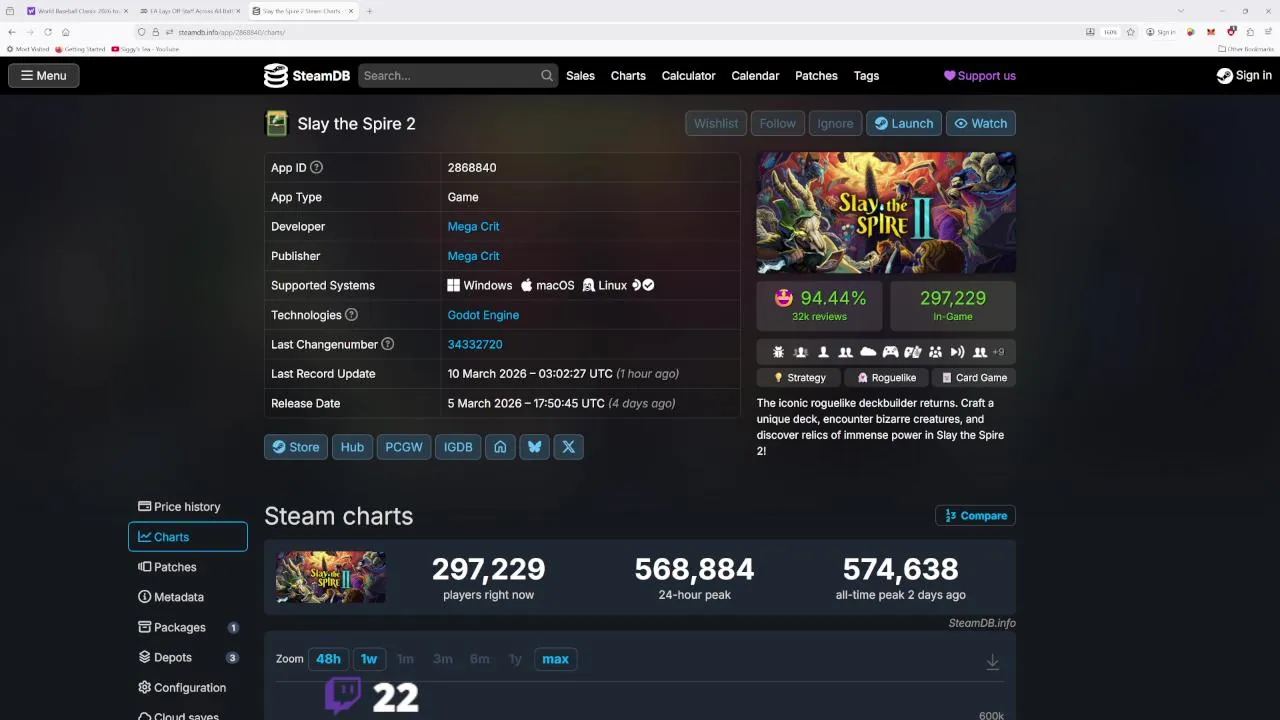Bookmark this page with star icon
The height and width of the screenshot is (720, 1280).
pos(1131,32)
